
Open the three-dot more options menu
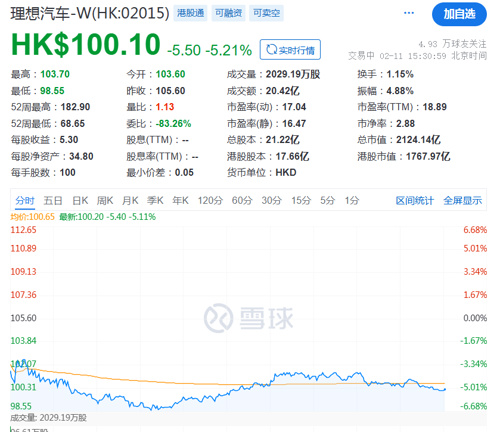click(409, 13)
